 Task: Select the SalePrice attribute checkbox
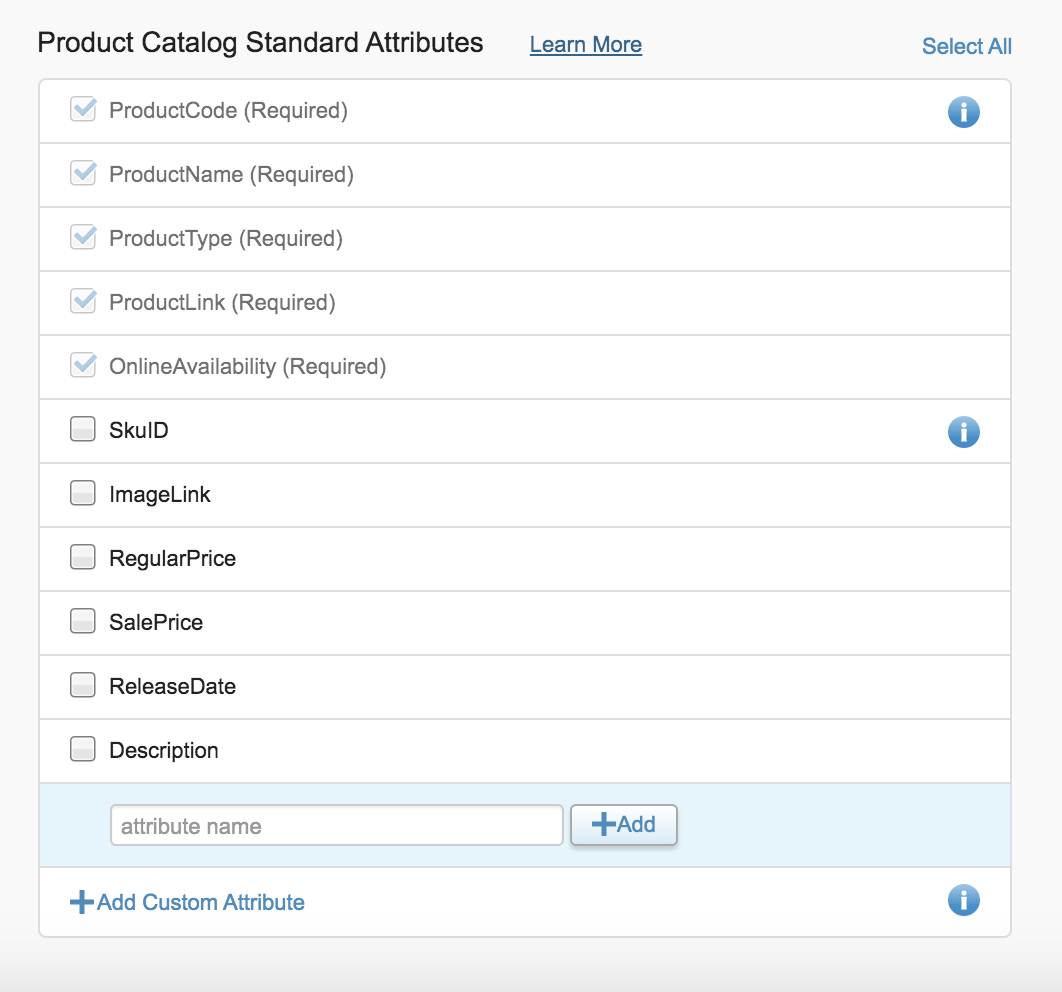pos(83,622)
